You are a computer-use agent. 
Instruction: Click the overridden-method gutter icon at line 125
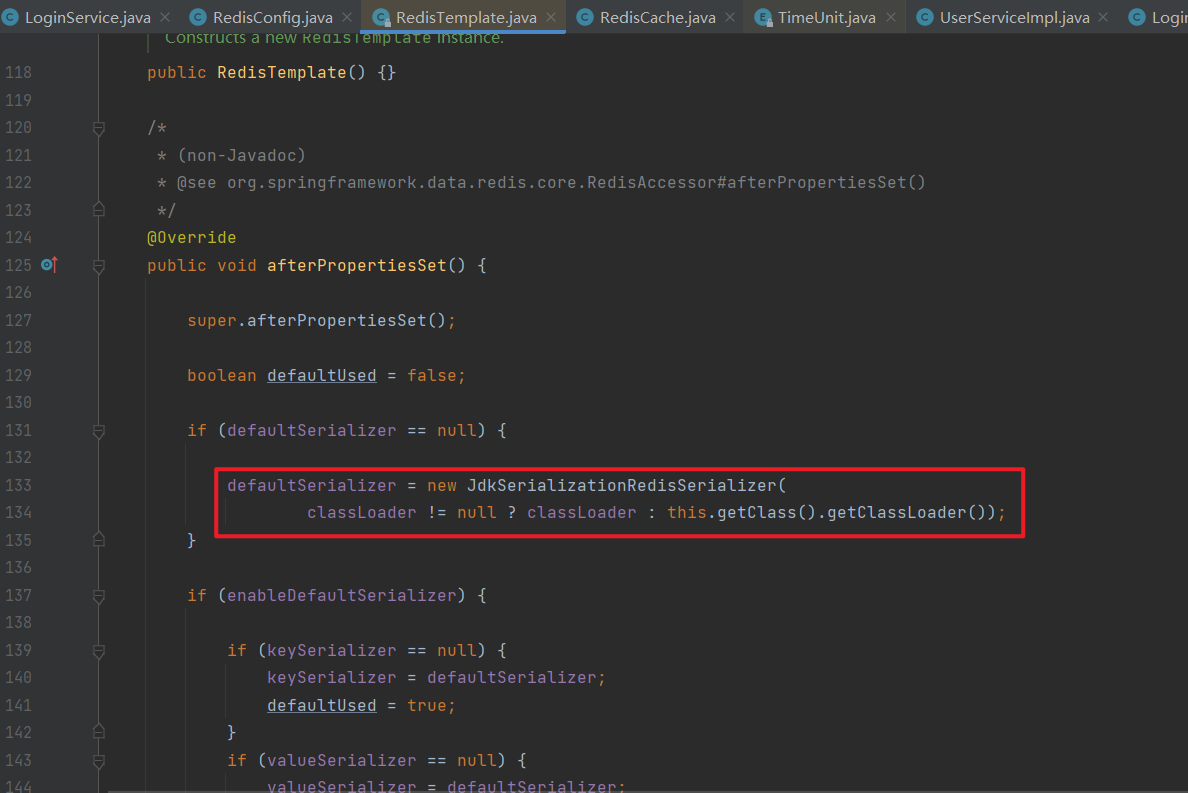pyautogui.click(x=49, y=265)
